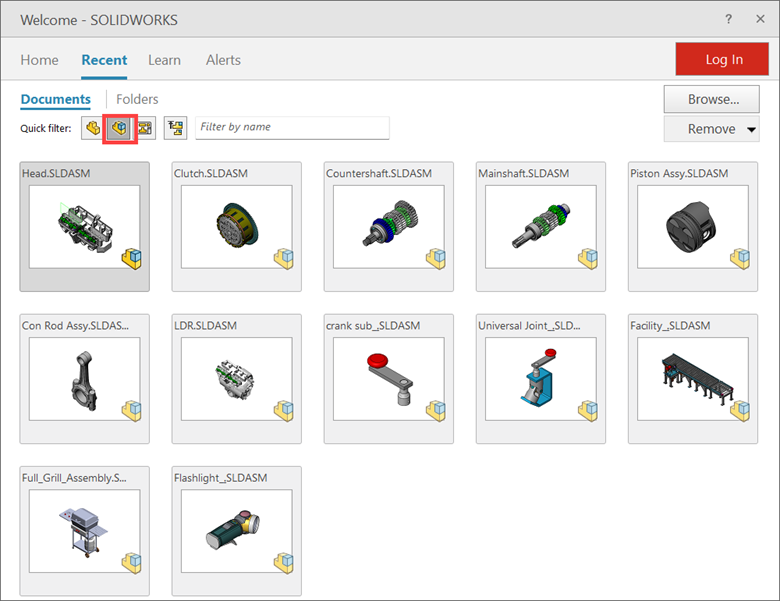Click the crank sub_.SLDASM file name
Viewport: 780px width, 601px height.
(x=373, y=326)
